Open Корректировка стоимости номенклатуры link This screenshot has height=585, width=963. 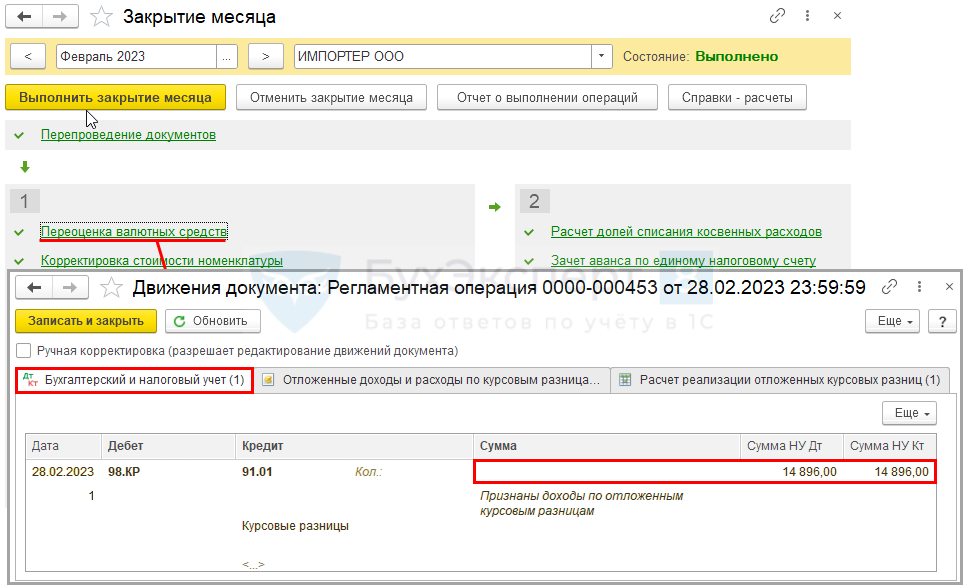[x=162, y=260]
